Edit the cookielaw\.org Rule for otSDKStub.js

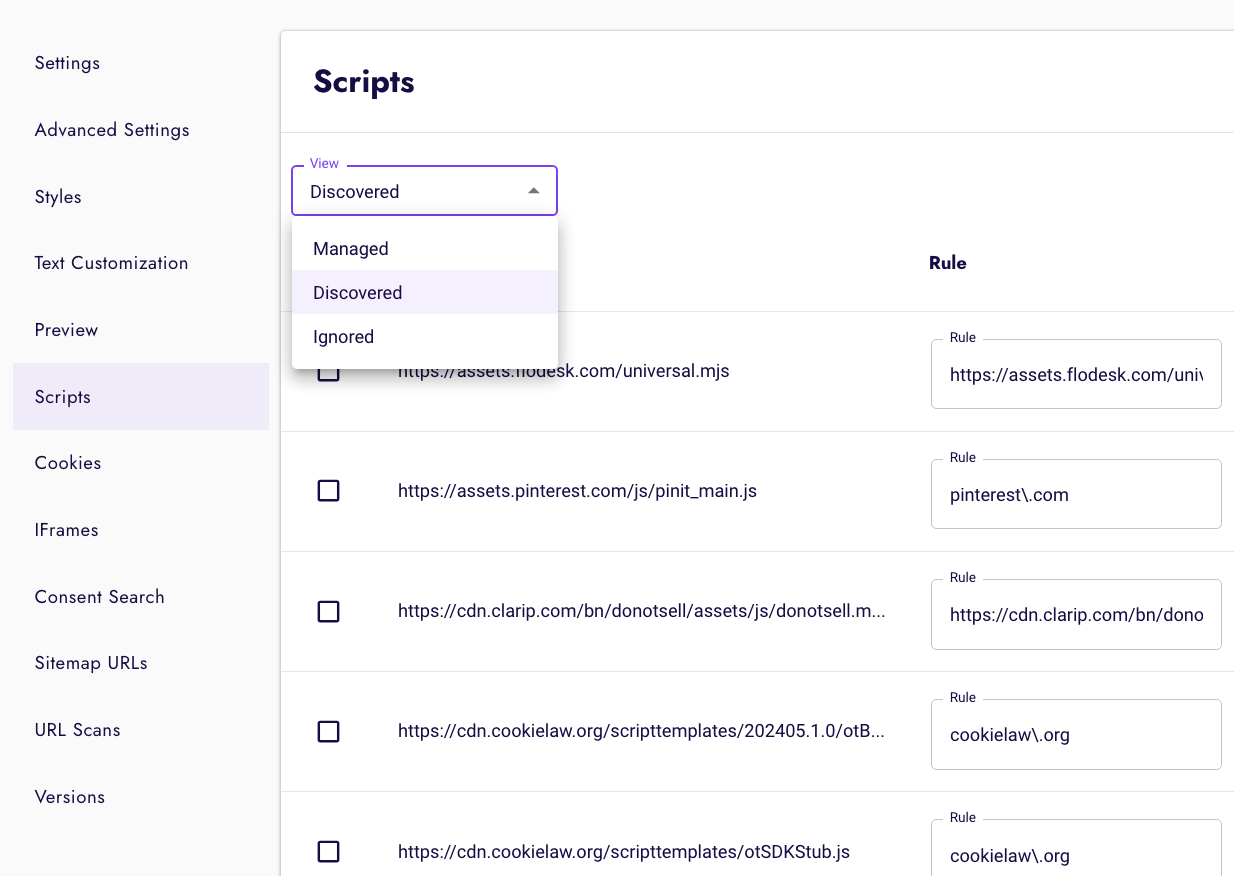click(1075, 855)
